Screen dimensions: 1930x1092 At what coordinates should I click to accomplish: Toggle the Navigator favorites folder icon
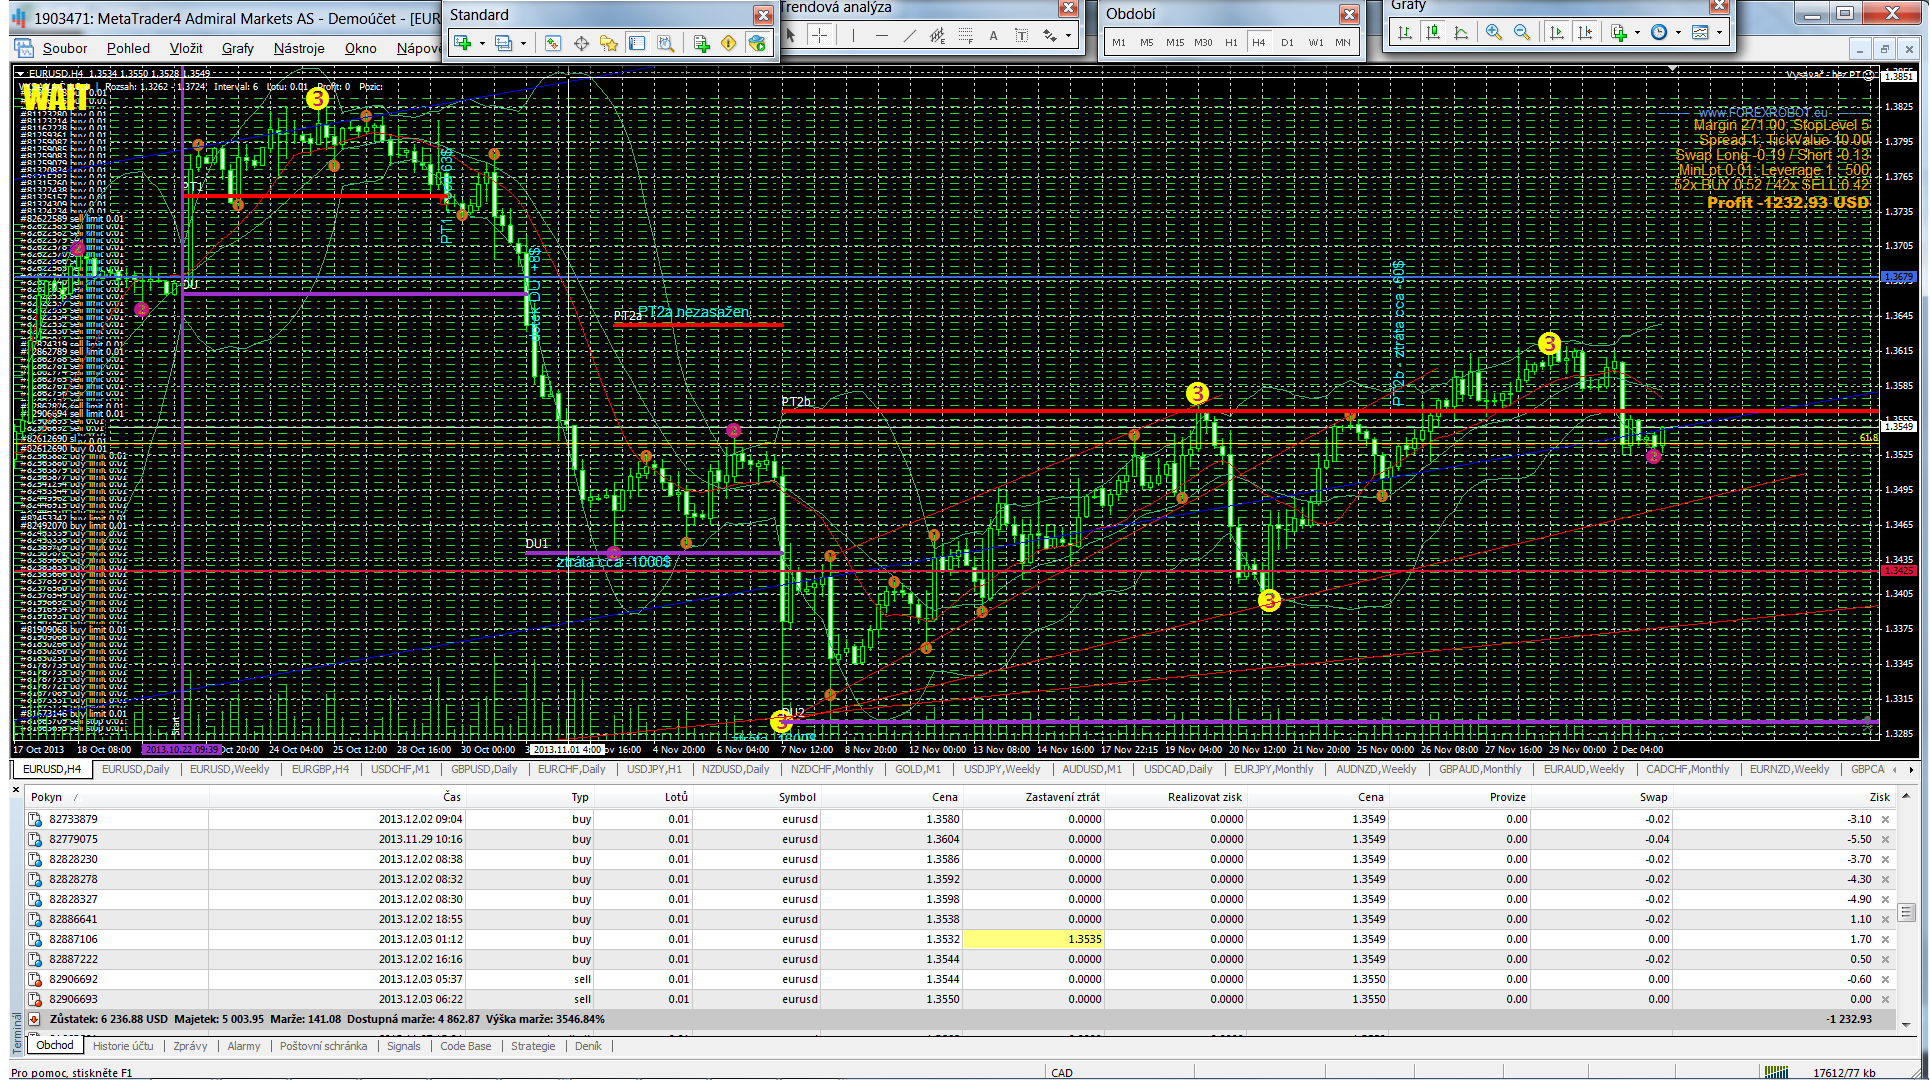click(x=609, y=43)
